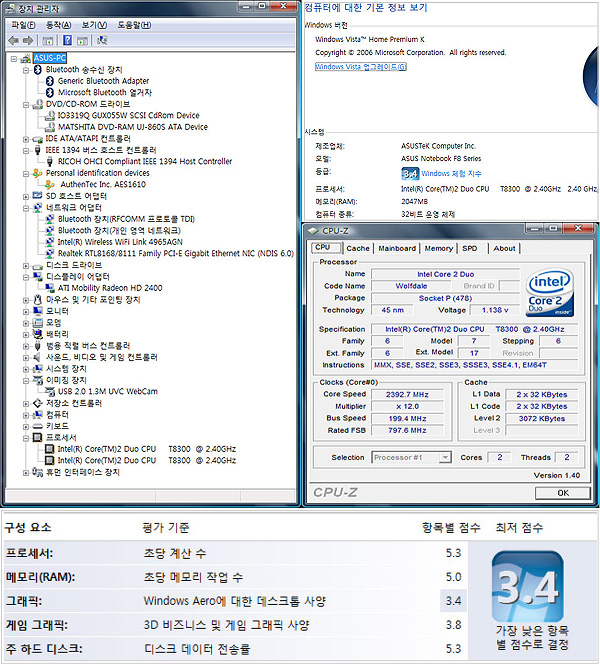Click the Forward arrow in Device Manager toolbar
The width and height of the screenshot is (600, 667).
click(28, 40)
